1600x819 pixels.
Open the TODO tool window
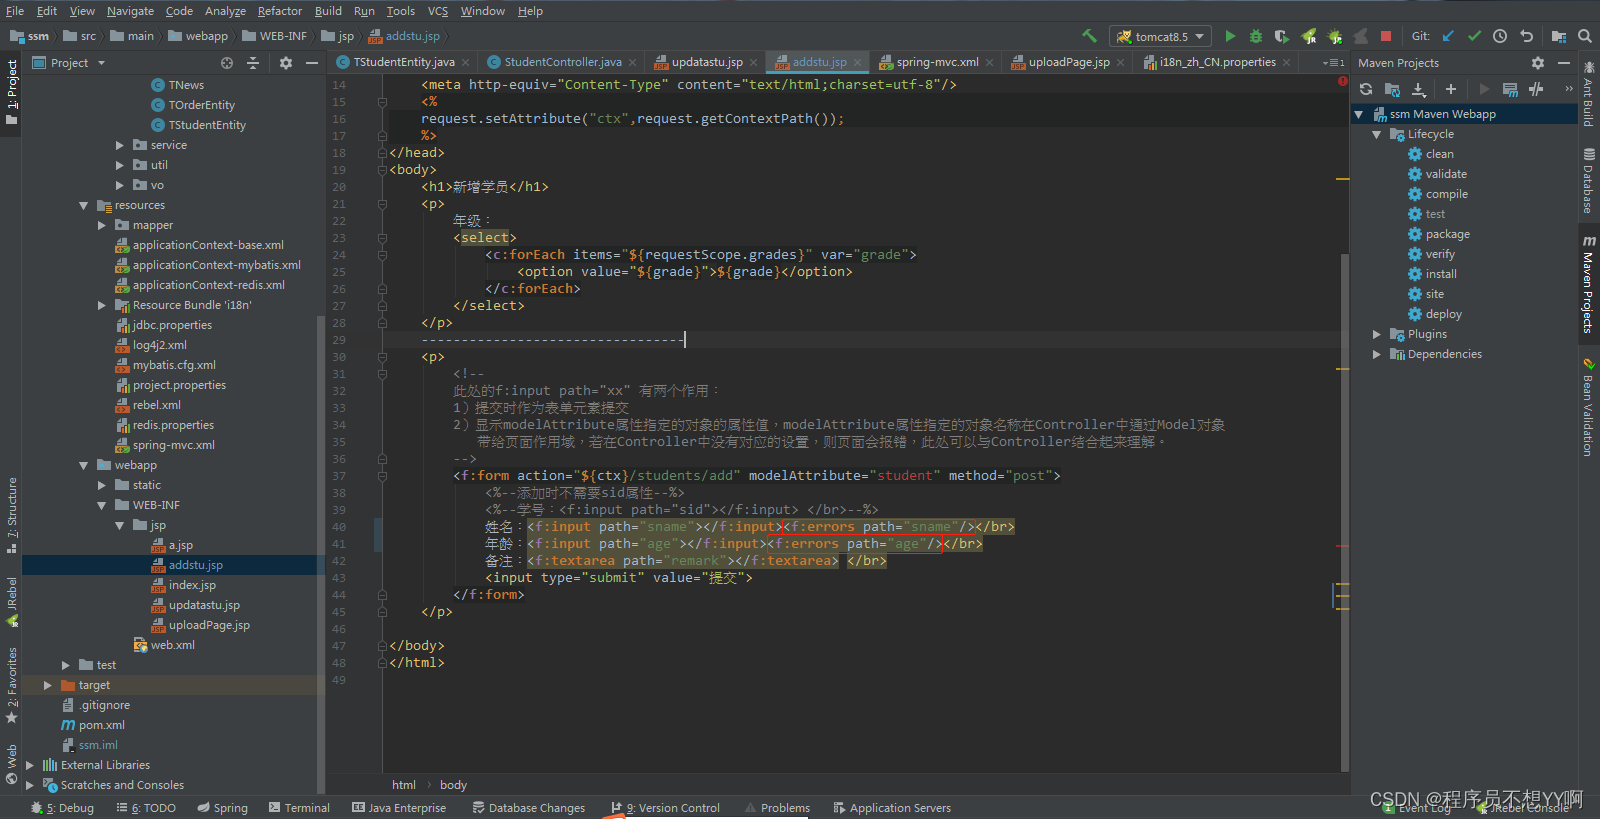tap(146, 808)
